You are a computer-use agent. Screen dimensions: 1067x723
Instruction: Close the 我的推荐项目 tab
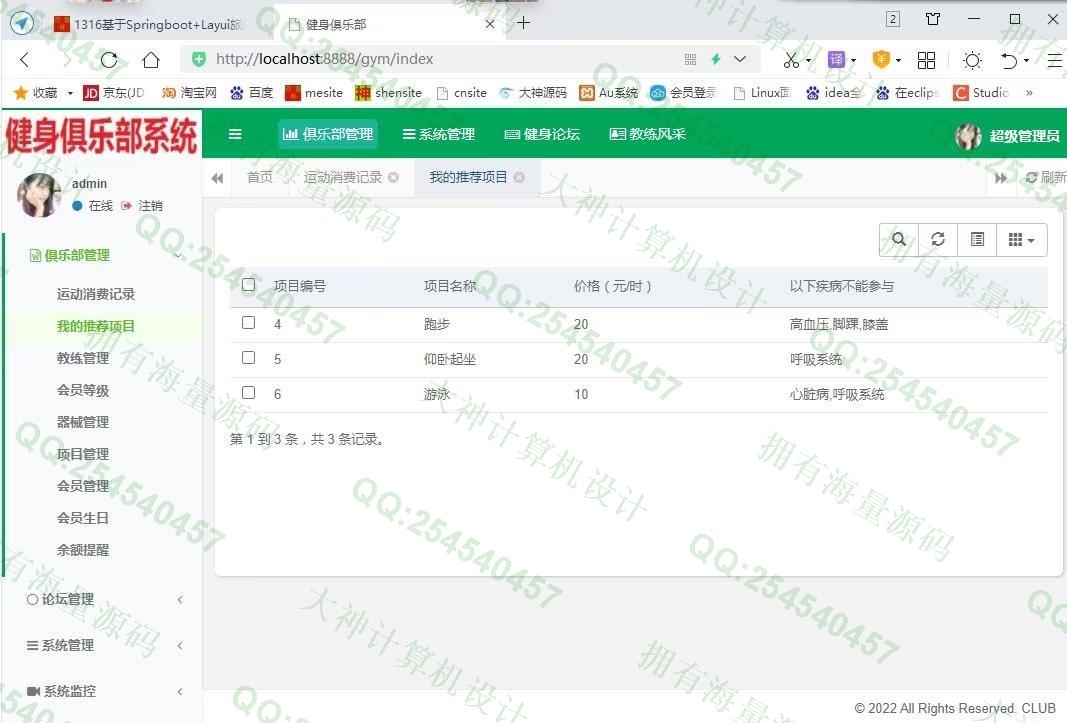pyautogui.click(x=519, y=178)
